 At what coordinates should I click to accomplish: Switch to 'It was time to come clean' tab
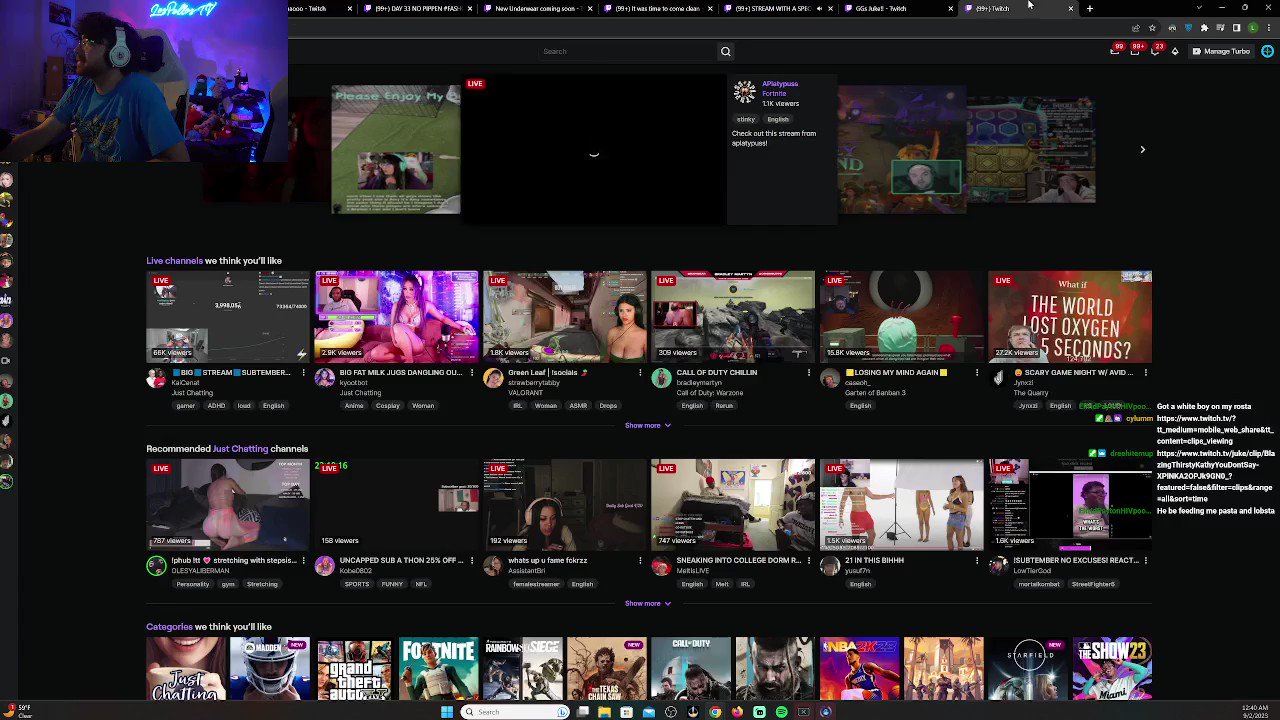click(x=657, y=8)
